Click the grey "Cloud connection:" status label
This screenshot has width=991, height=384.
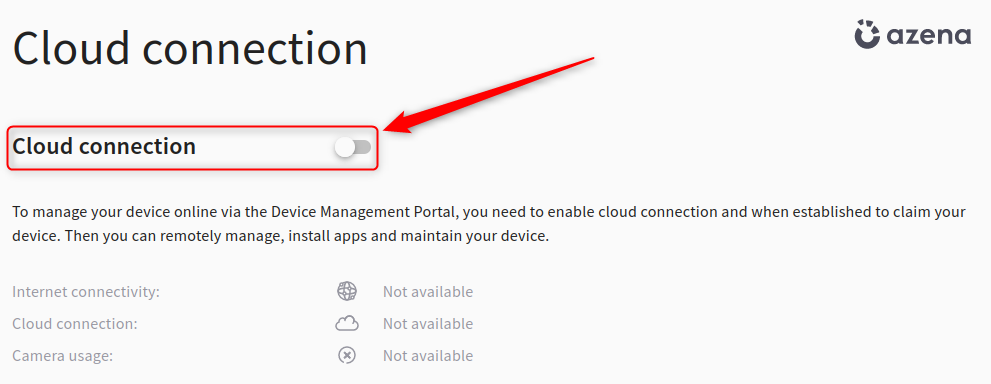point(75,324)
